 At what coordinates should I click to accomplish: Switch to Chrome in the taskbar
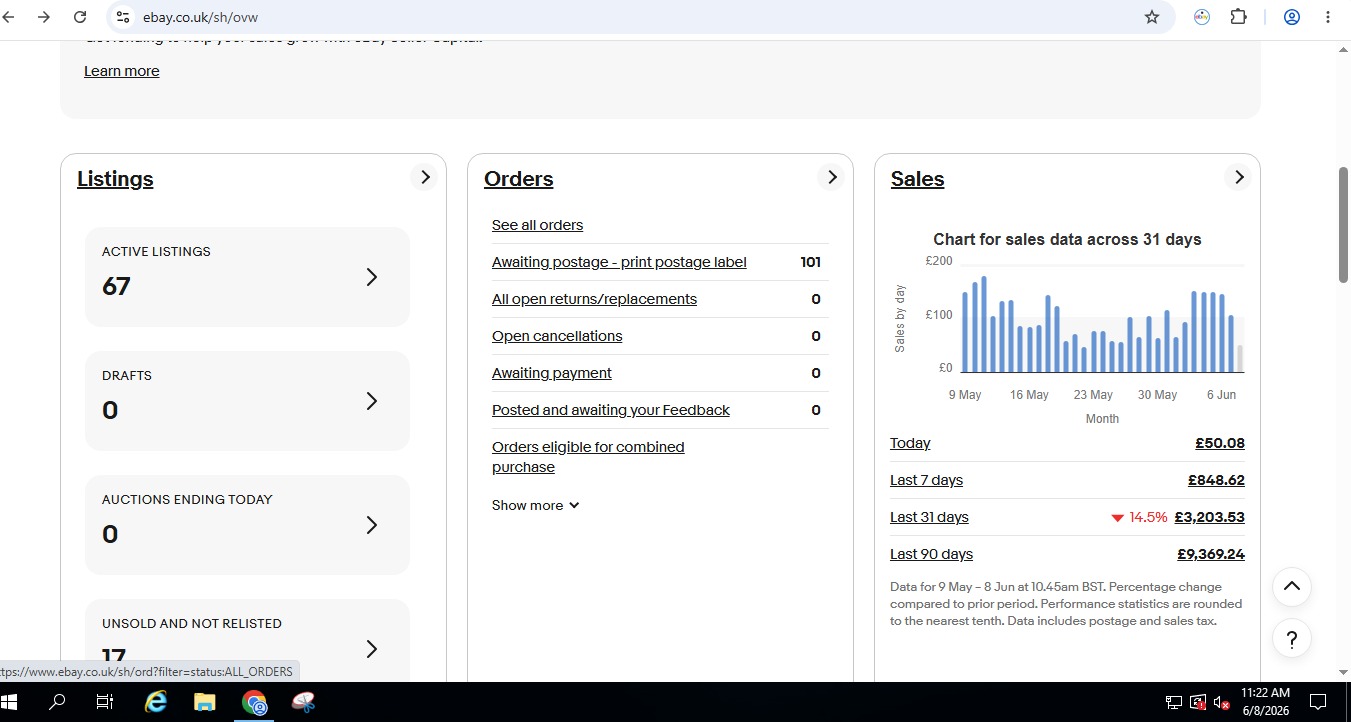[x=255, y=702]
